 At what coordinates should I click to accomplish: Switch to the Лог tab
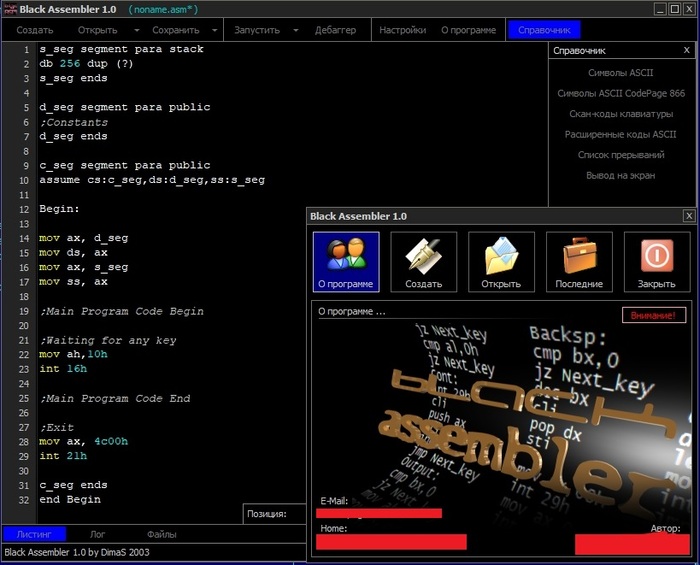pyautogui.click(x=98, y=534)
